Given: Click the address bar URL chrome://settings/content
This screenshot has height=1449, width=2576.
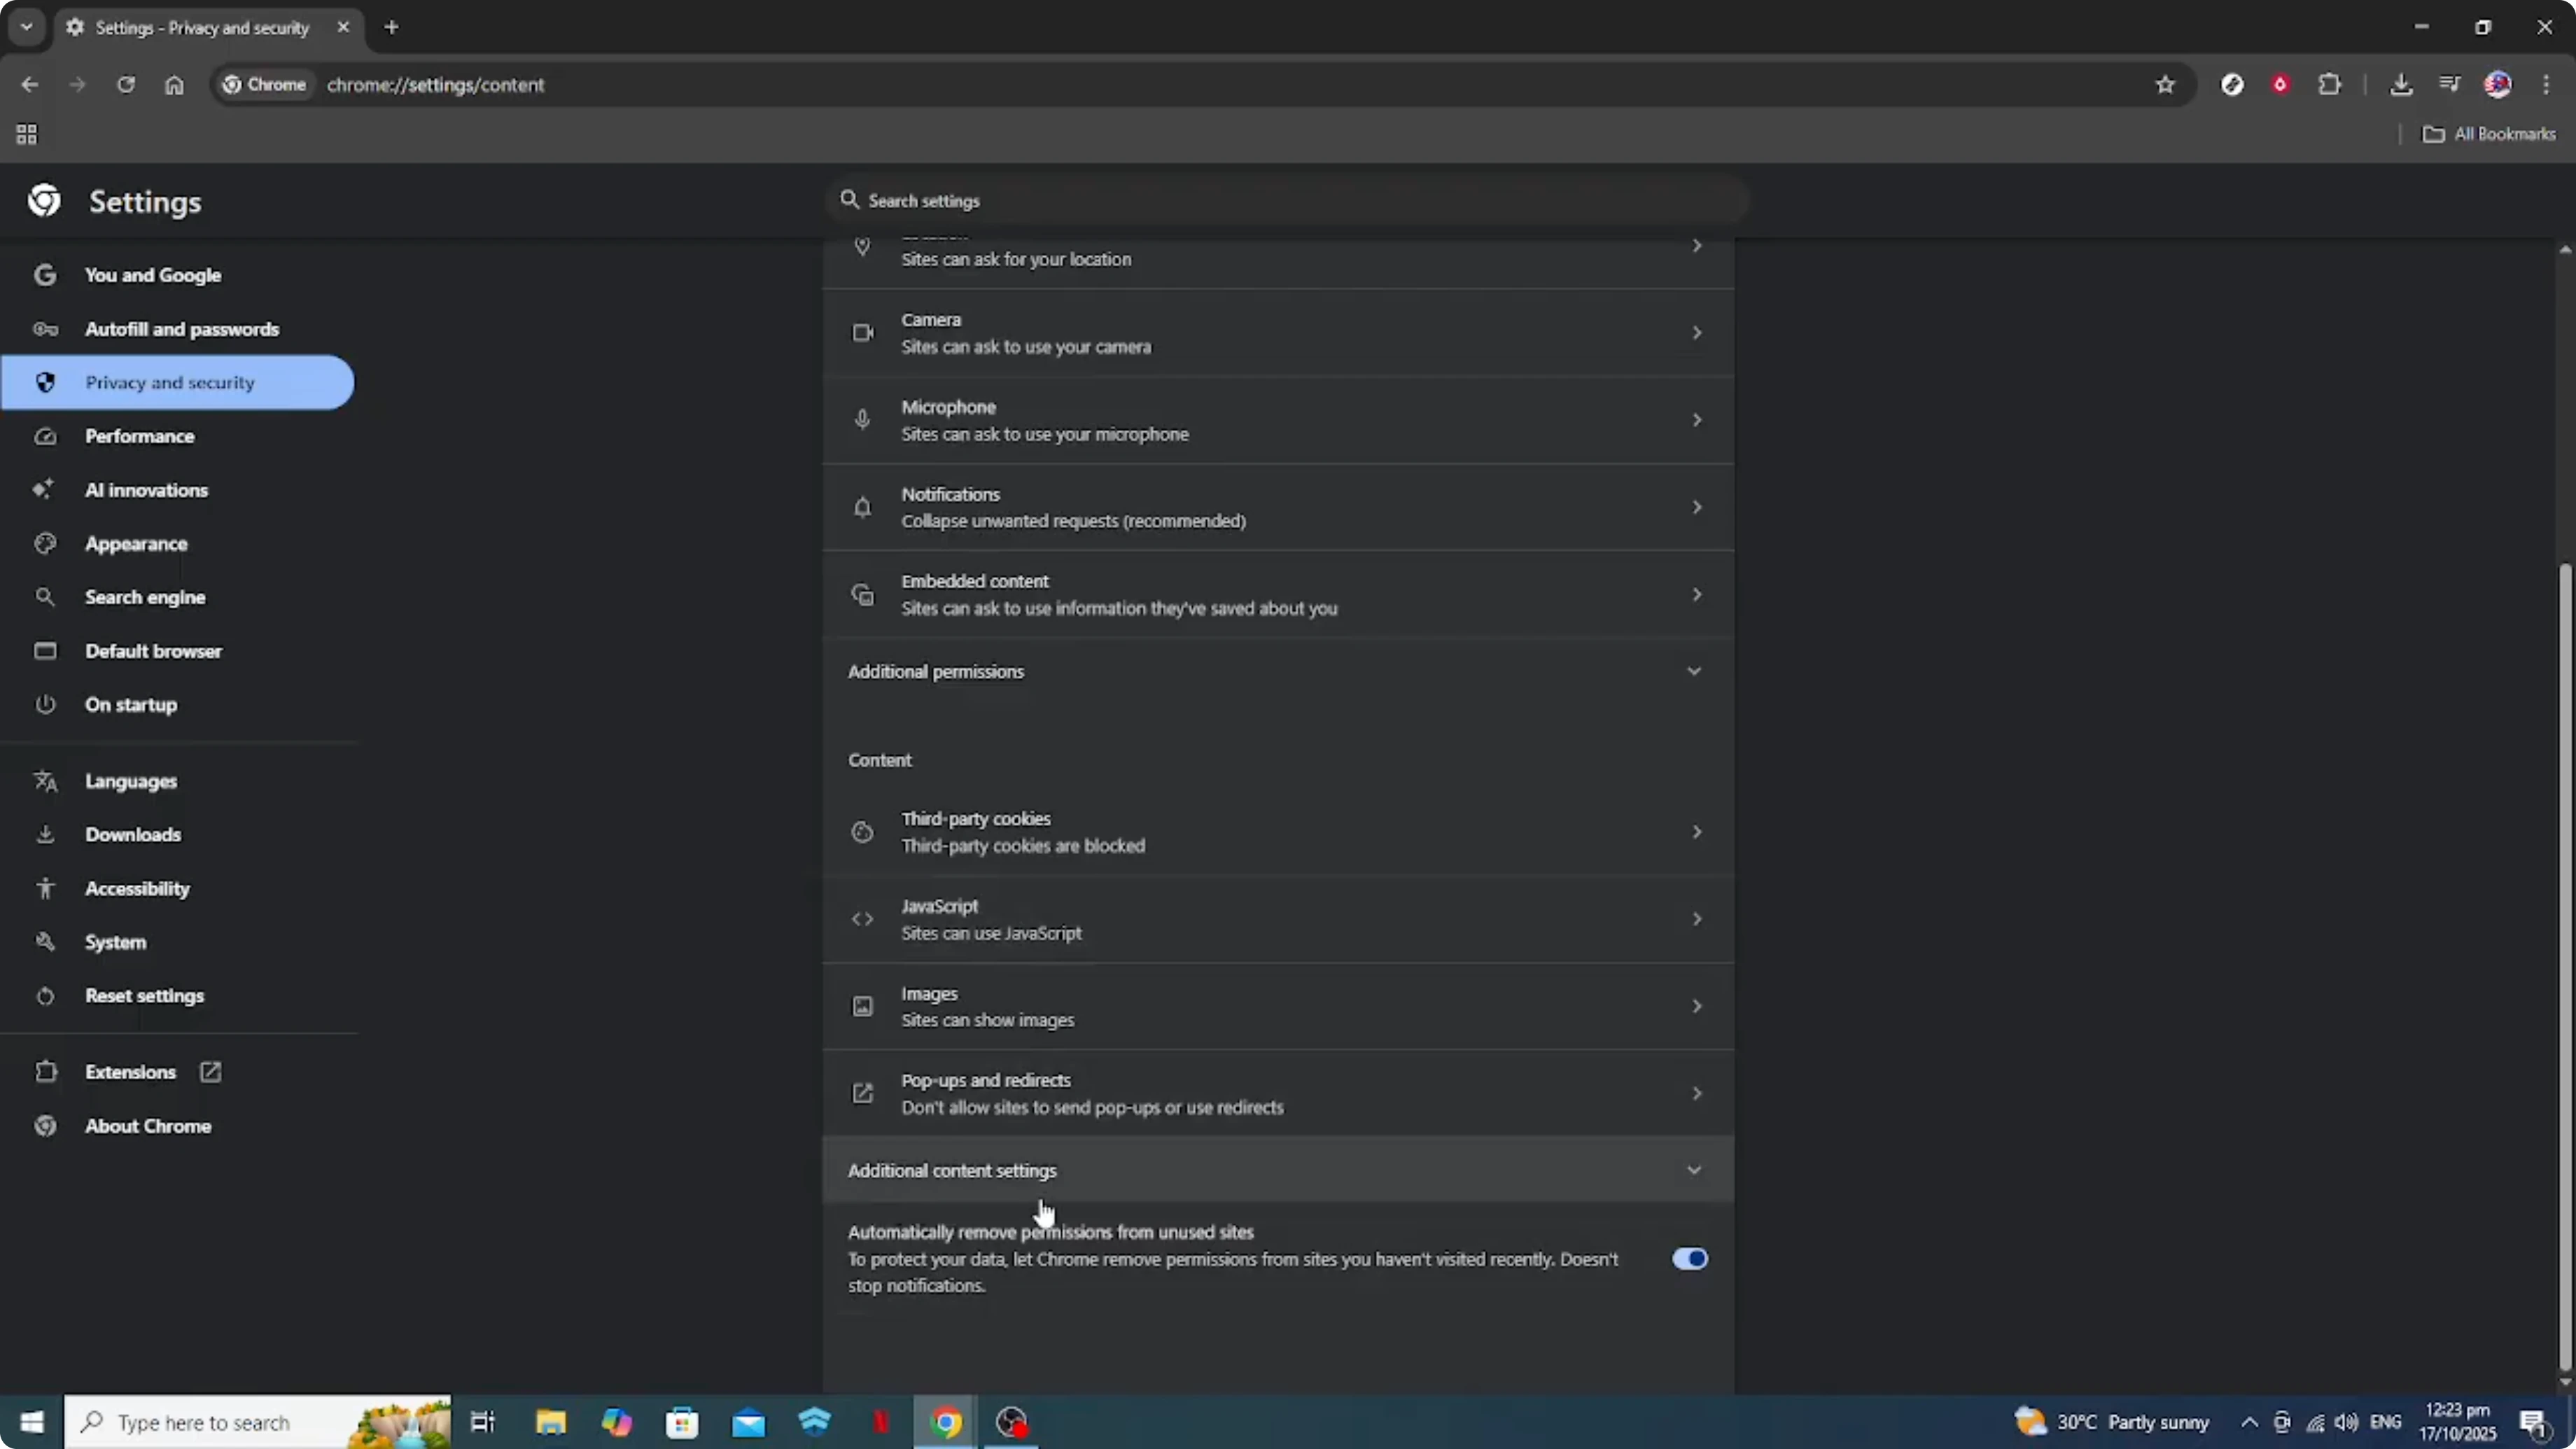Looking at the screenshot, I should (x=436, y=85).
